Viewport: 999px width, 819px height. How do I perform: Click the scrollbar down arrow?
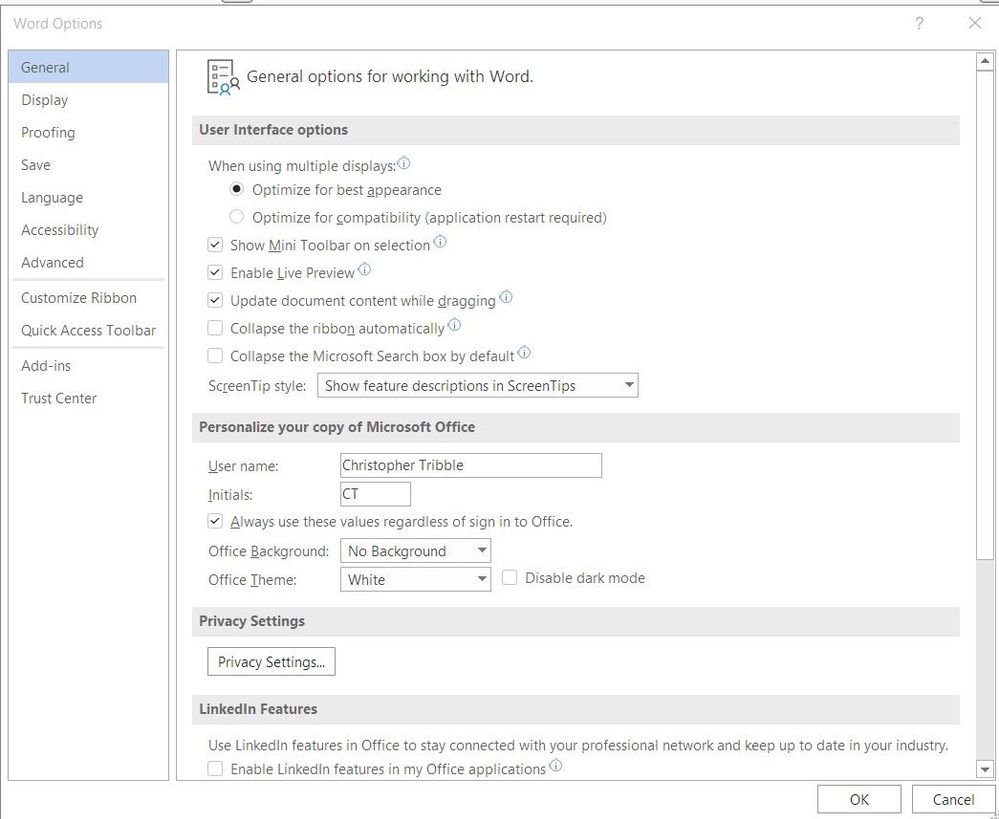click(985, 769)
